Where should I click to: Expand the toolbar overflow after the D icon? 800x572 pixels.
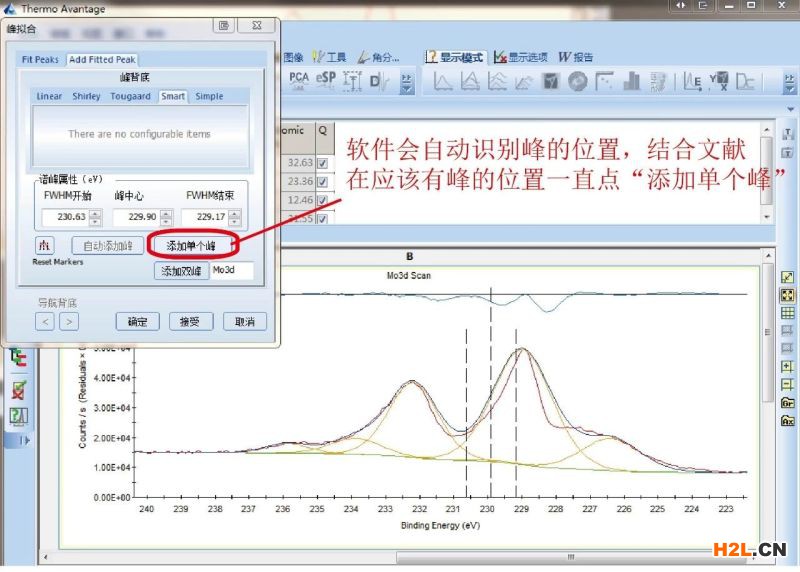406,82
